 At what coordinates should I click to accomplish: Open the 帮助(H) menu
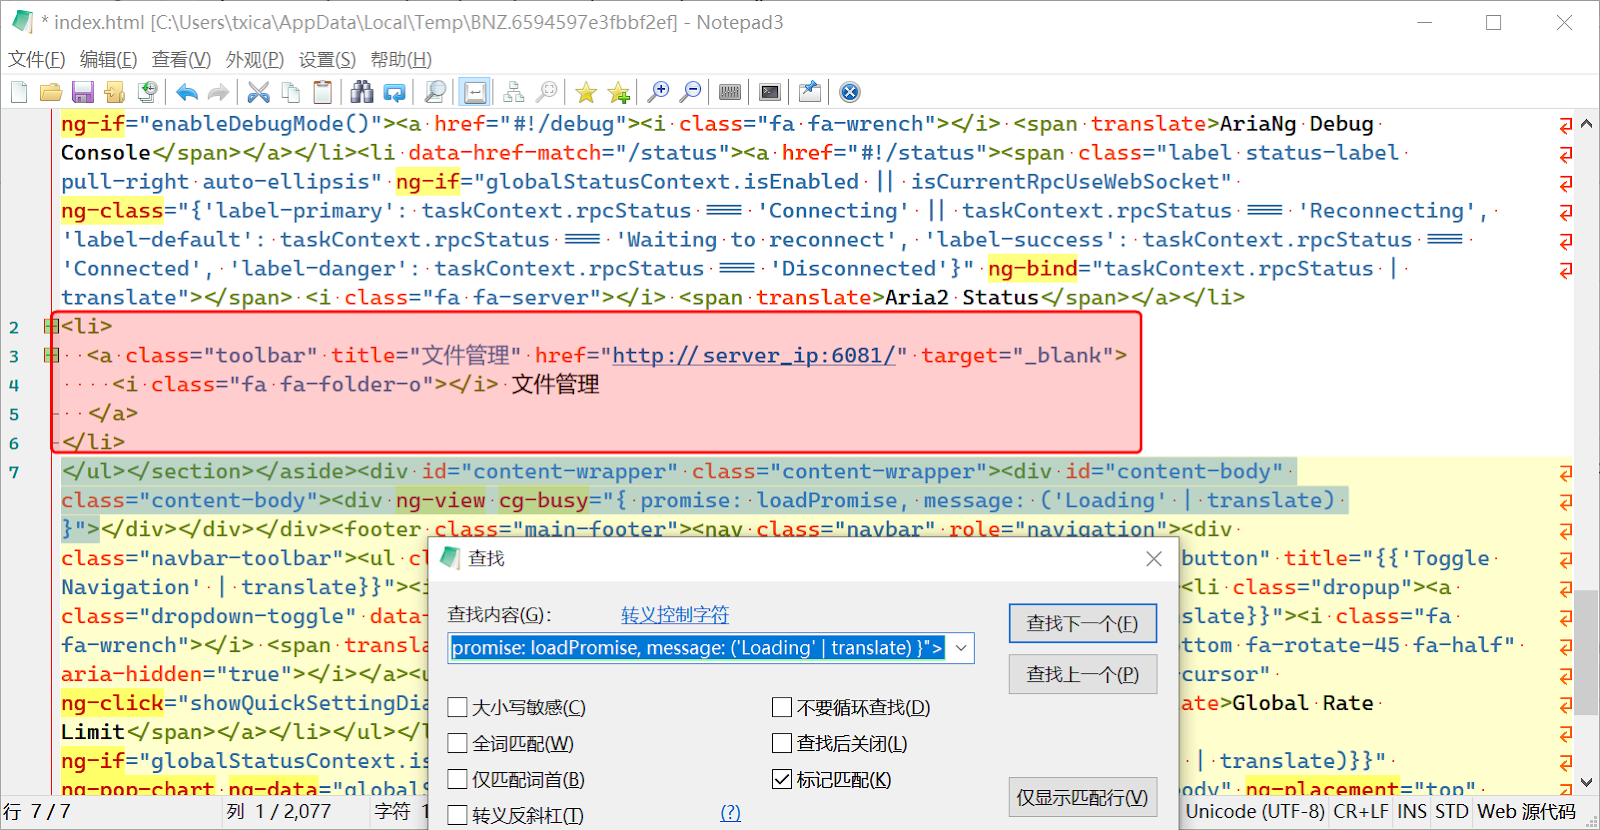(401, 60)
